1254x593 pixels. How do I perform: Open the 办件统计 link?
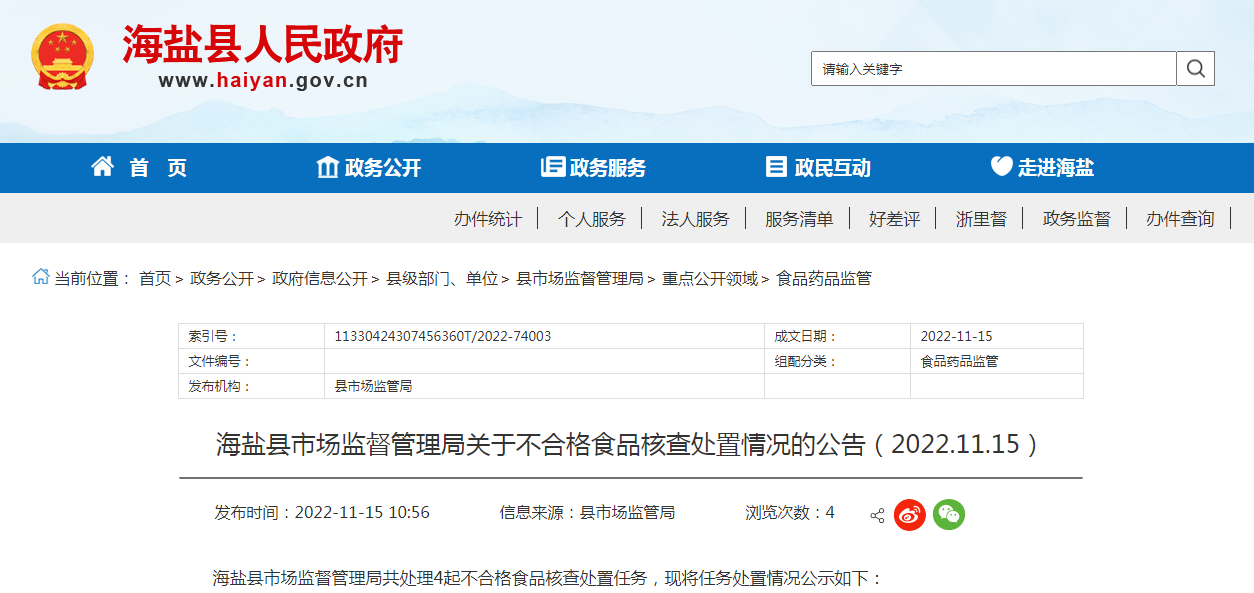tap(488, 219)
